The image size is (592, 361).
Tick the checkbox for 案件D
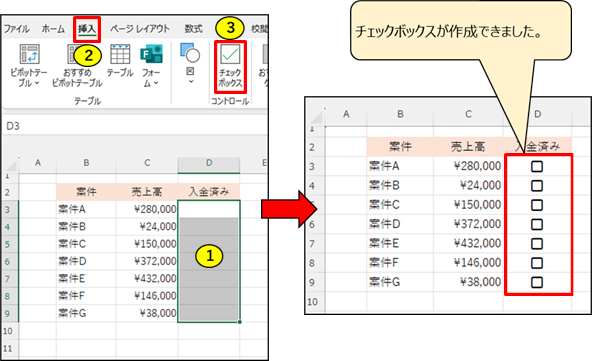click(x=536, y=224)
